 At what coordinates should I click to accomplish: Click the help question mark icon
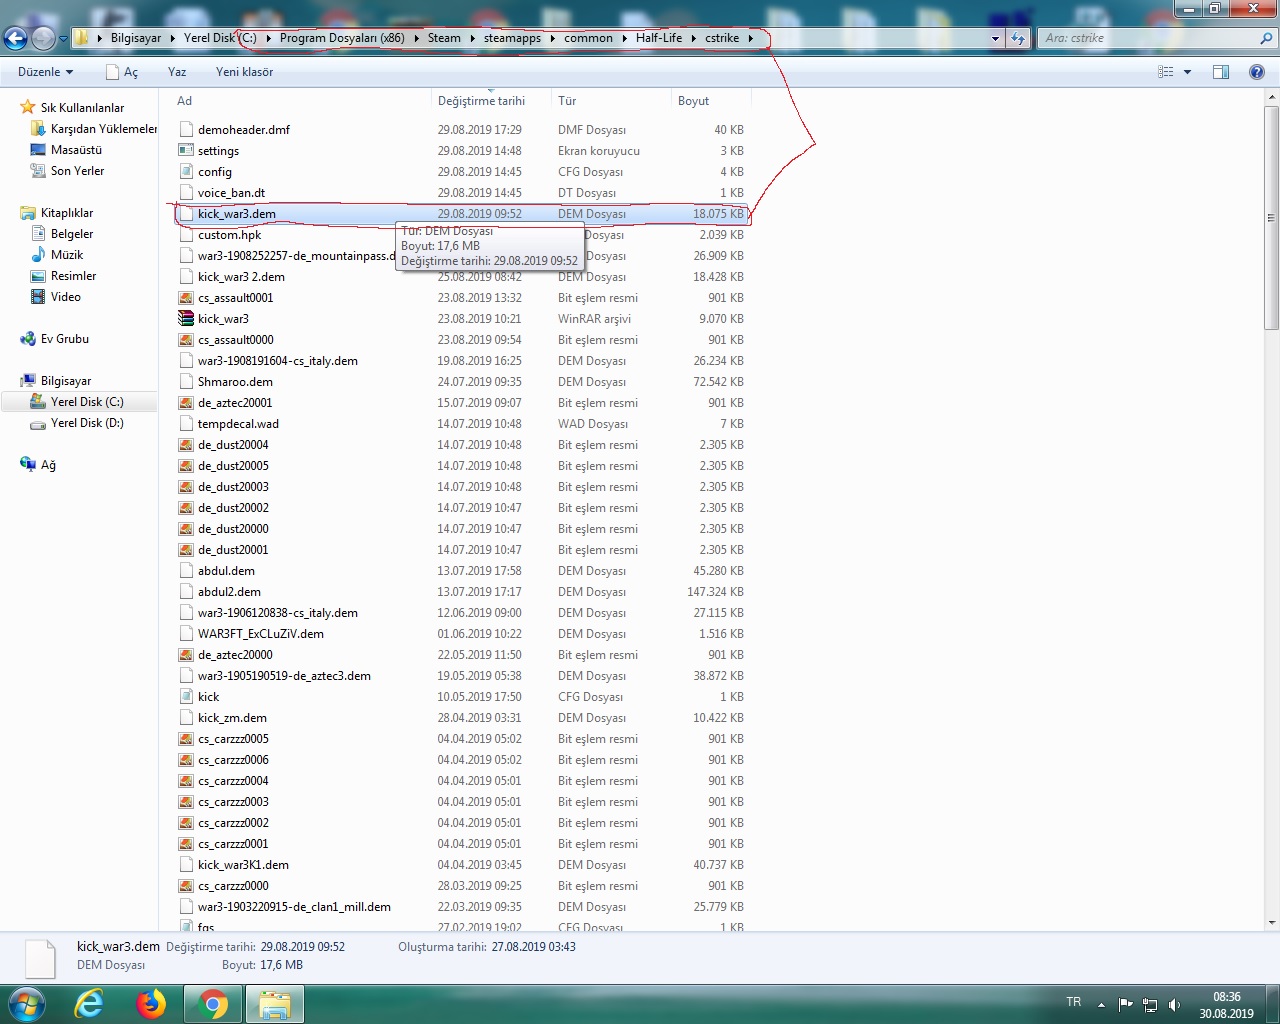pos(1257,72)
